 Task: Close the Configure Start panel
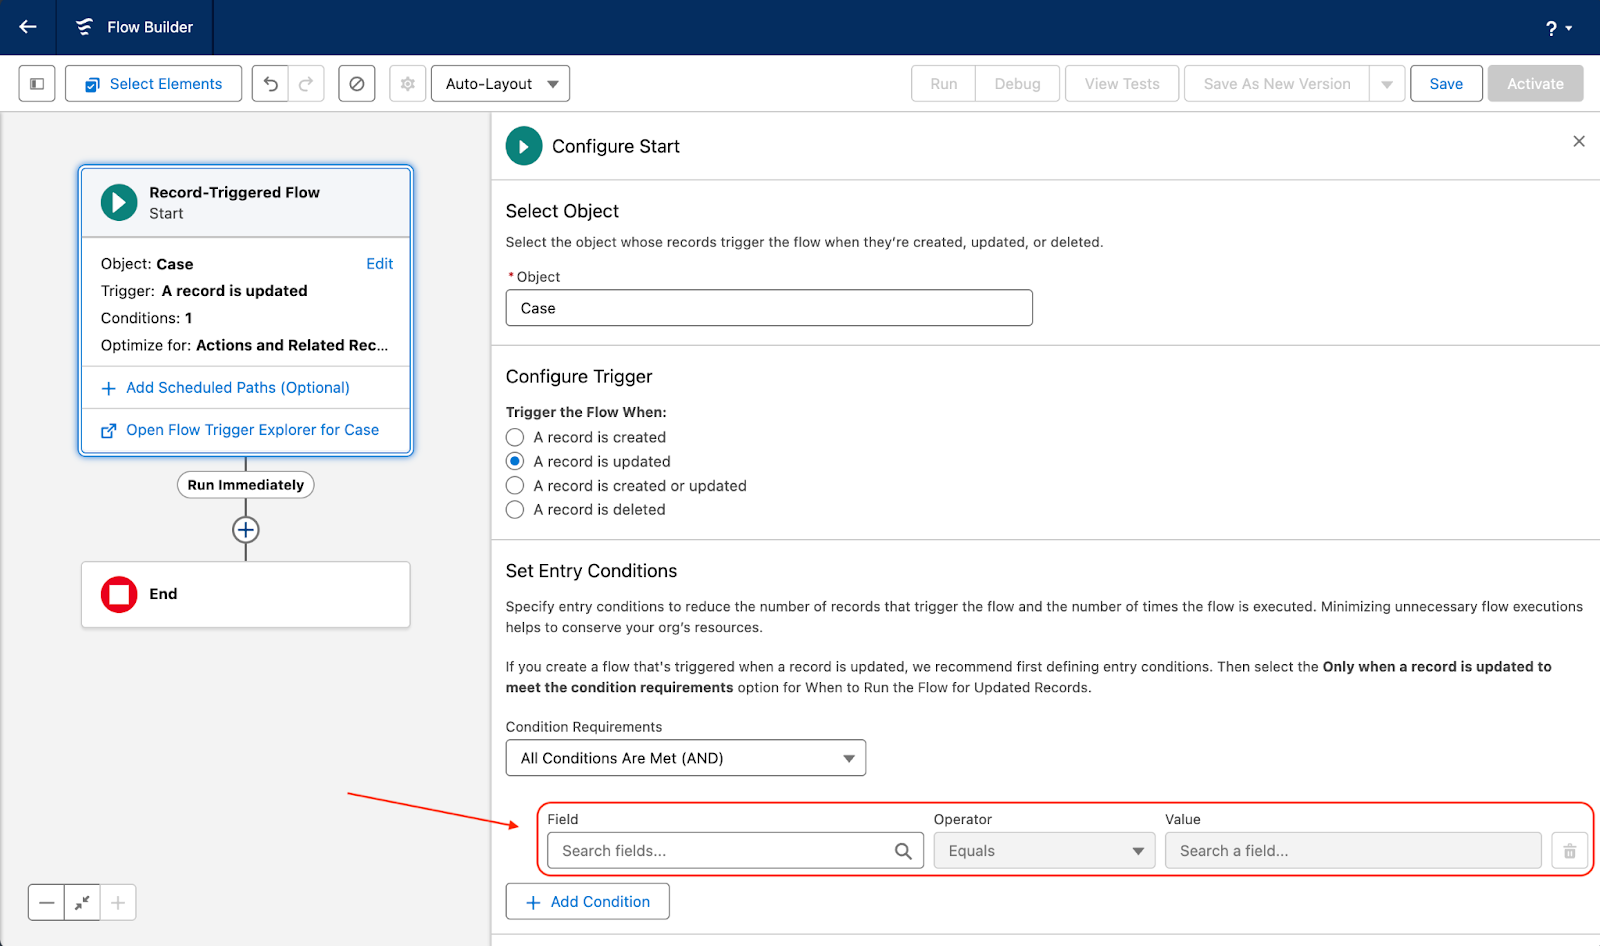[1579, 142]
